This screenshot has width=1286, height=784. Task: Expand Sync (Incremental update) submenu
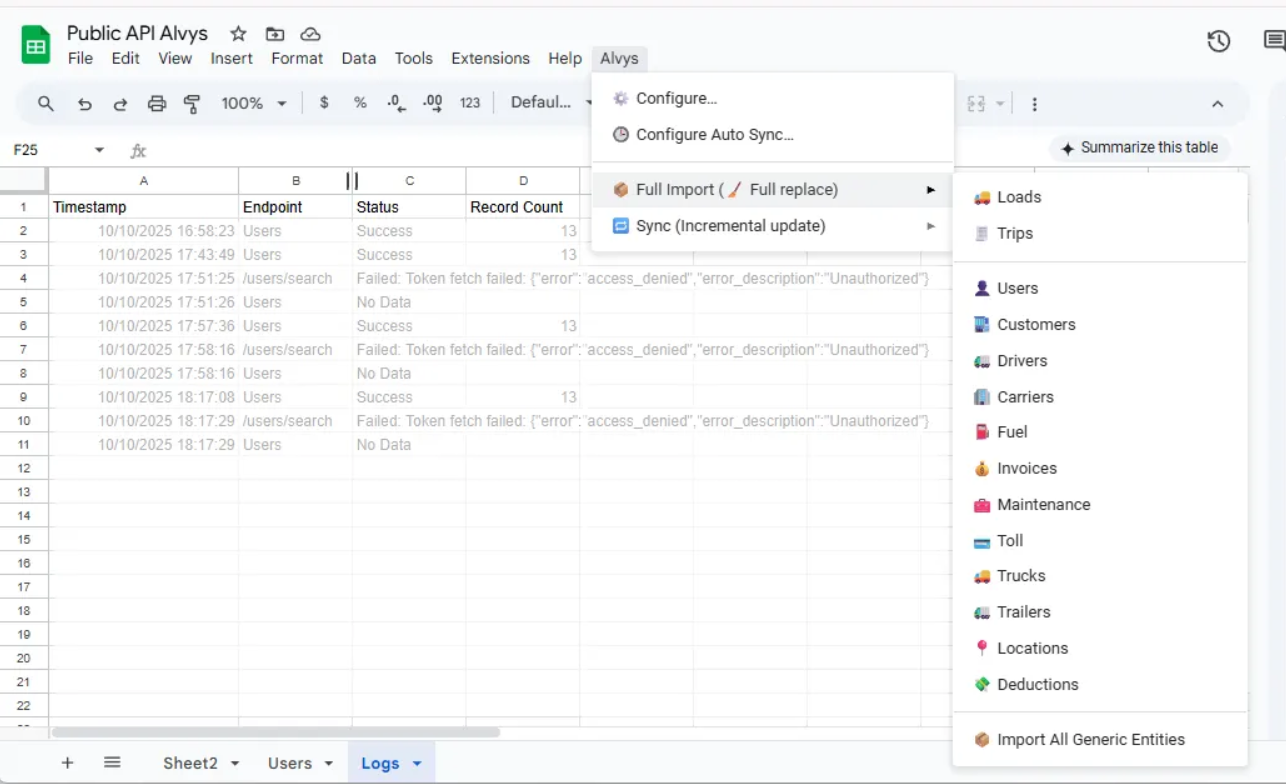click(773, 226)
